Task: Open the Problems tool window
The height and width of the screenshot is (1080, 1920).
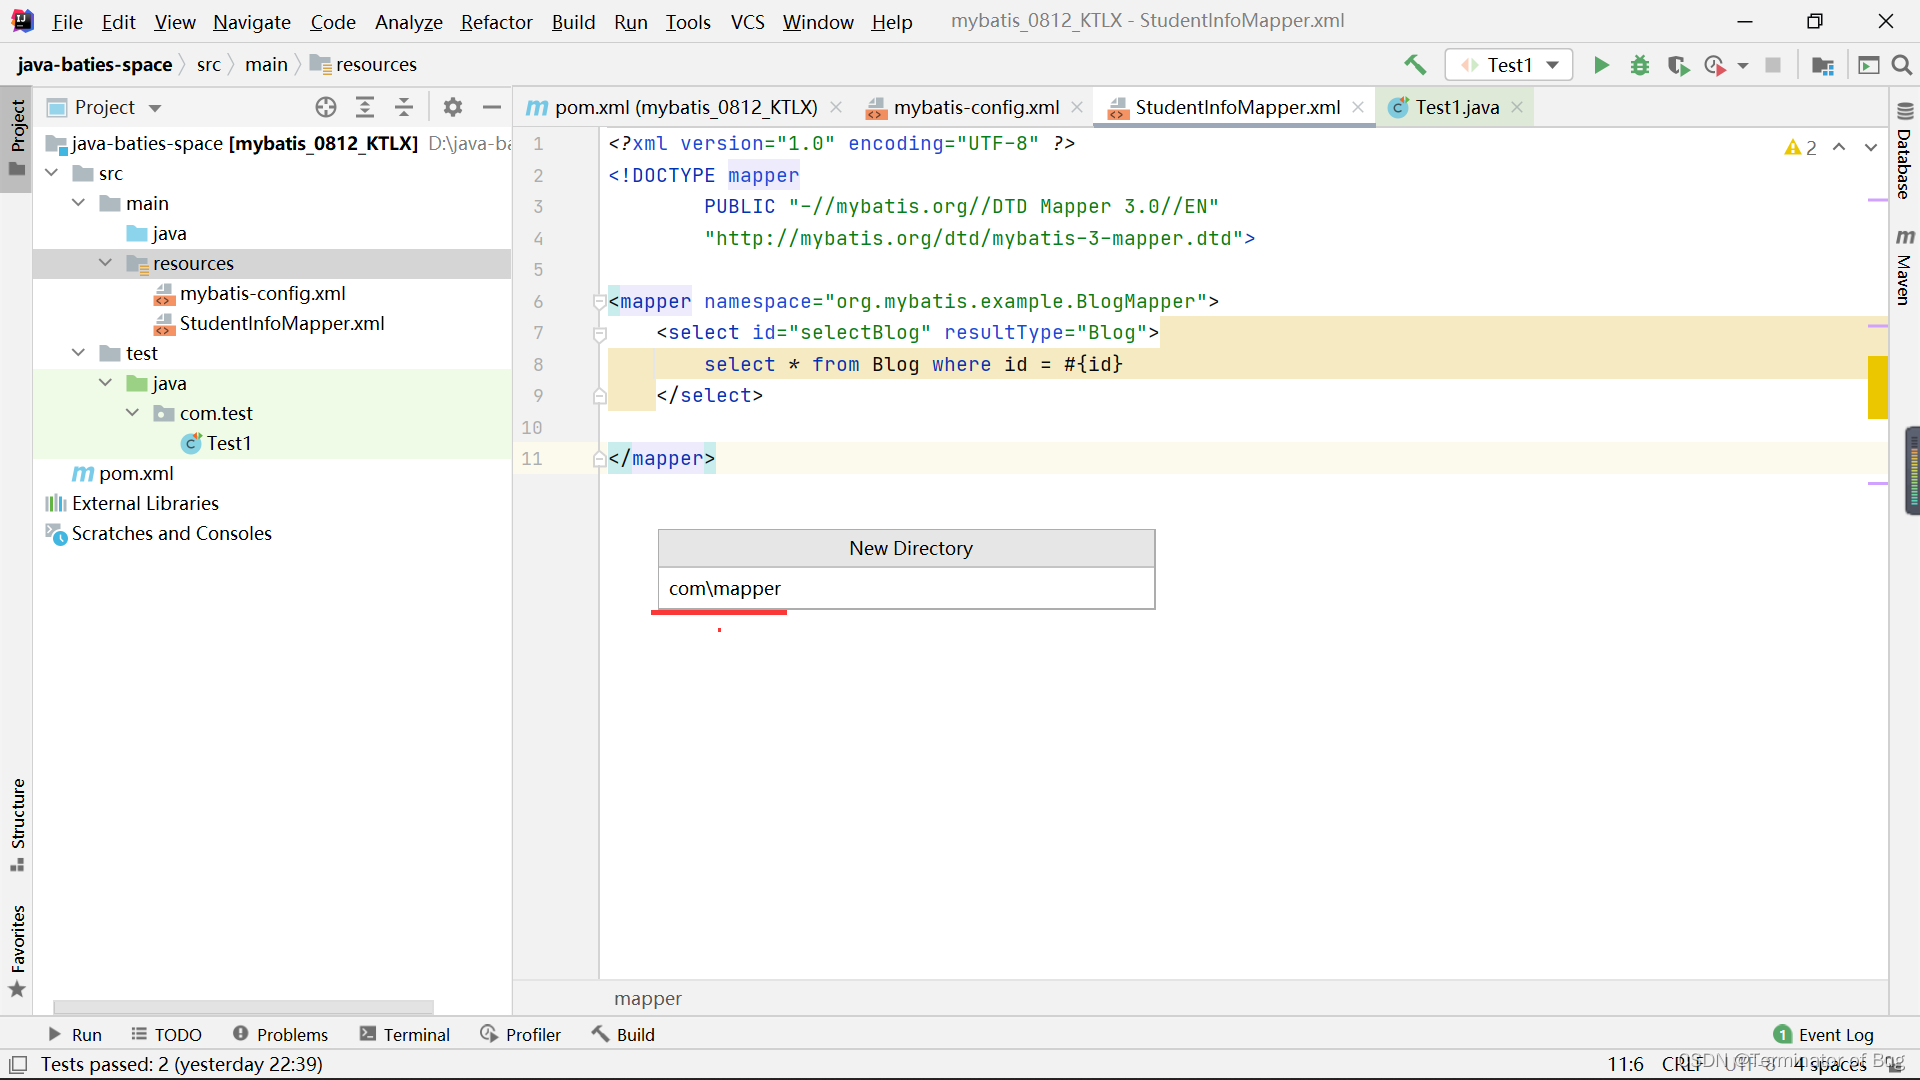Action: coord(281,1035)
